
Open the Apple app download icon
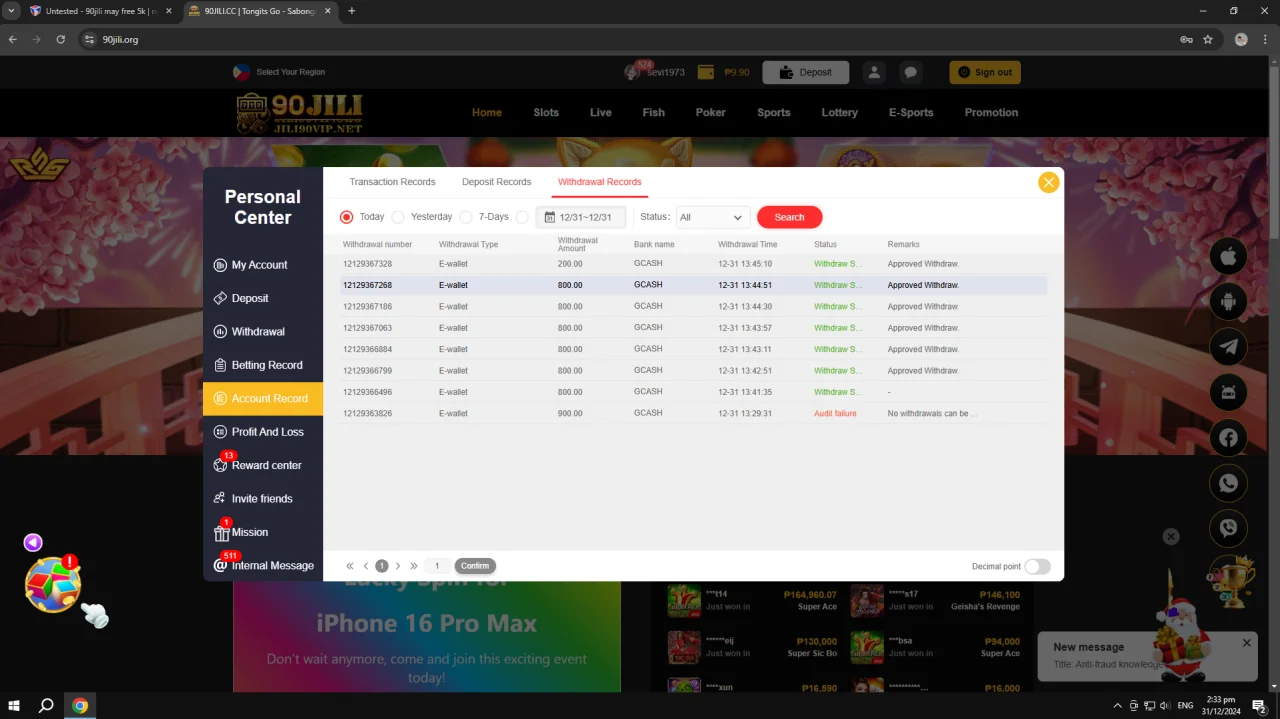click(x=1228, y=257)
